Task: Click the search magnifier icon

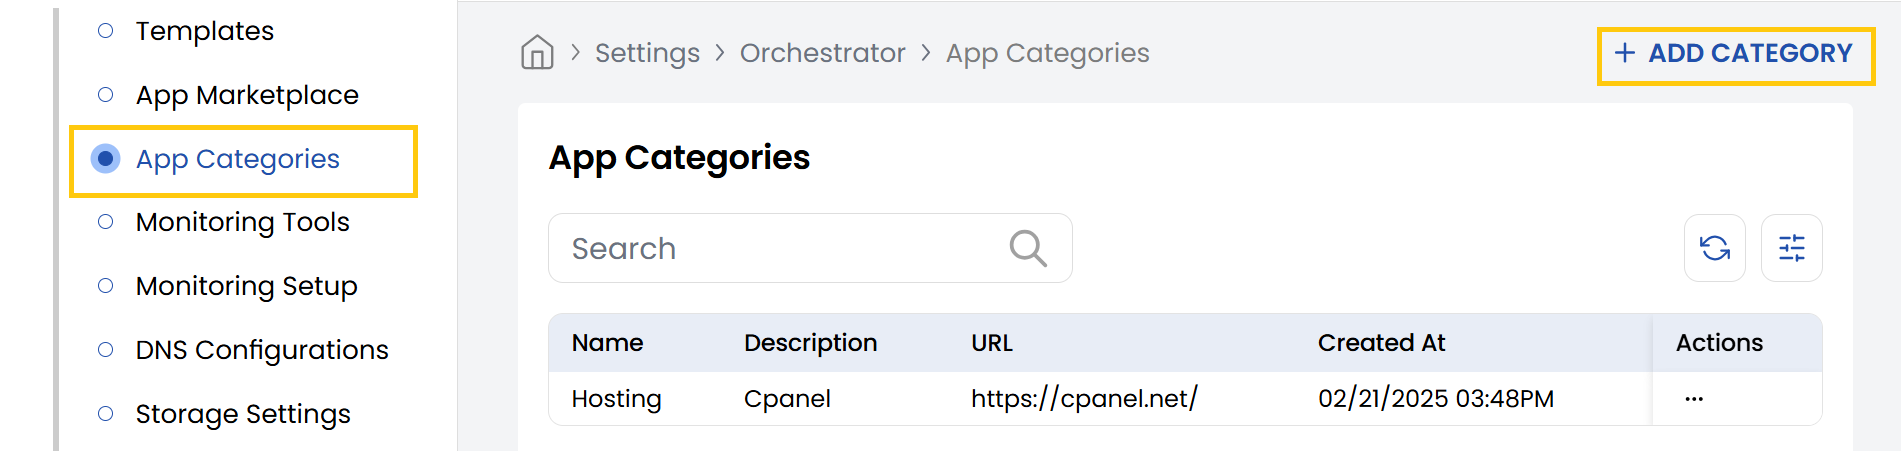Action: [x=1028, y=248]
